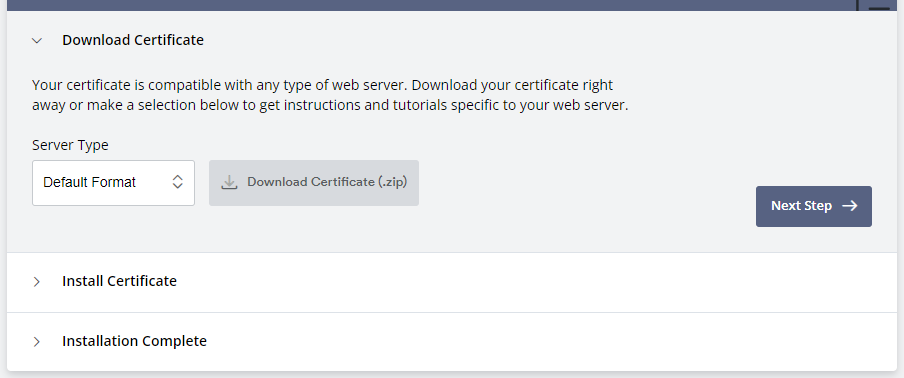904x378 pixels.
Task: Click the download arrow icon in the button
Action: pos(229,183)
